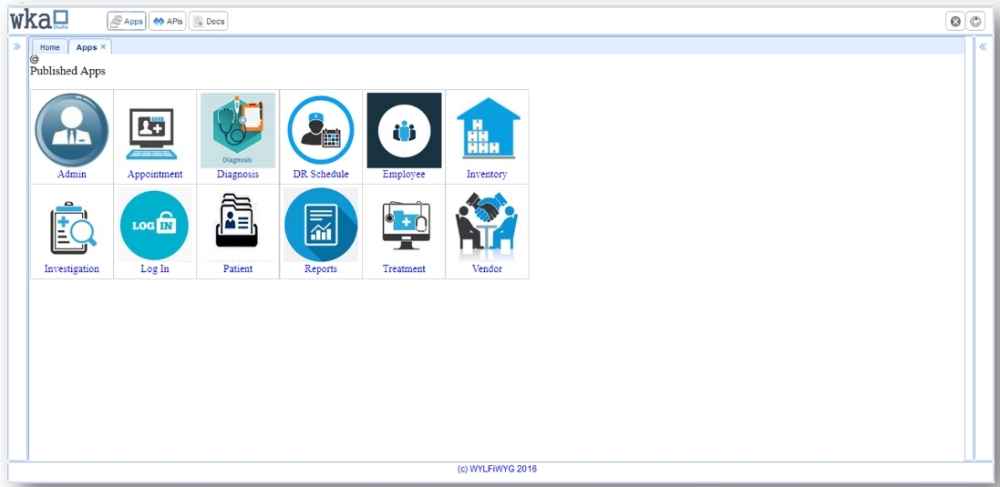Click the Vendor text link
The height and width of the screenshot is (487, 1000).
pos(487,269)
